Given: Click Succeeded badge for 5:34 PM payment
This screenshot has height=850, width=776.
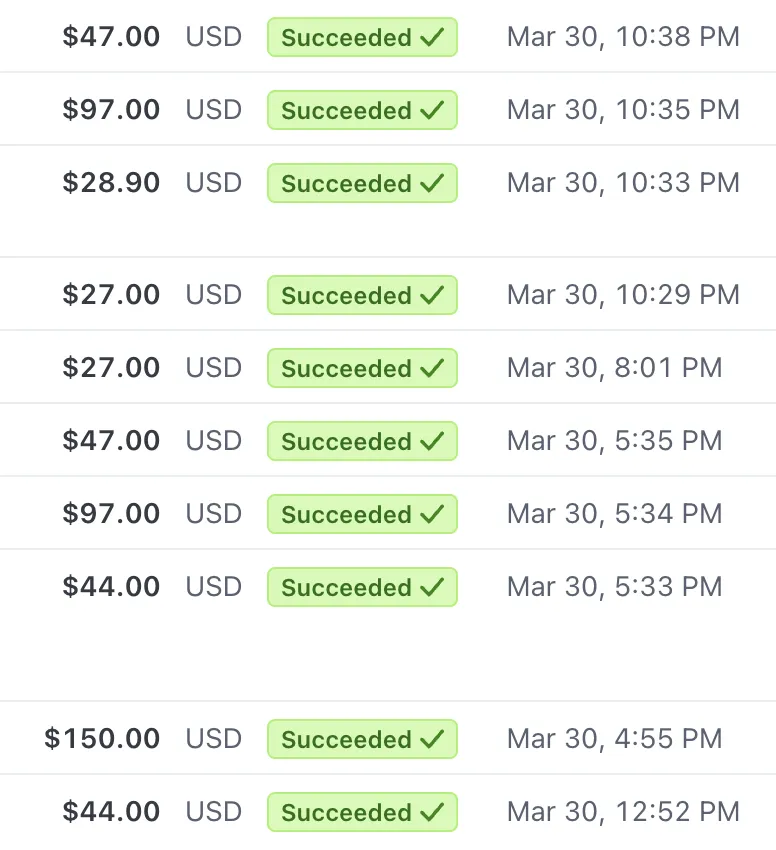Looking at the screenshot, I should click(x=362, y=514).
